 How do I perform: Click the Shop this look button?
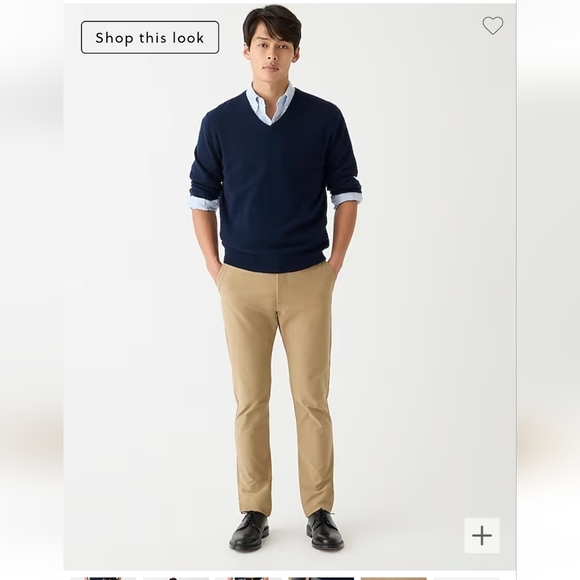pyautogui.click(x=150, y=37)
